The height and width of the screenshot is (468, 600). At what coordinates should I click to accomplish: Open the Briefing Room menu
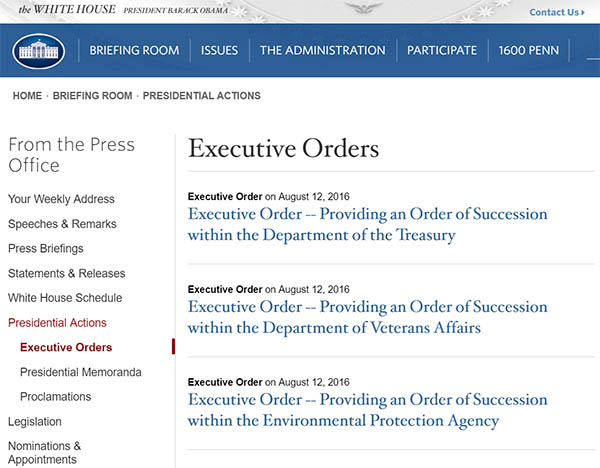click(x=134, y=51)
